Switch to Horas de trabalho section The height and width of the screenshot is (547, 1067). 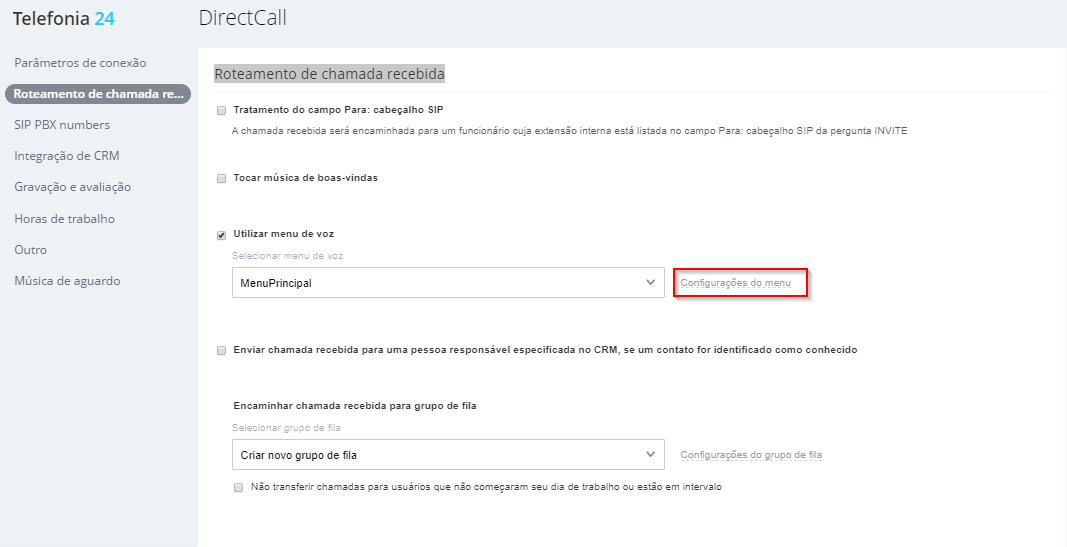65,218
